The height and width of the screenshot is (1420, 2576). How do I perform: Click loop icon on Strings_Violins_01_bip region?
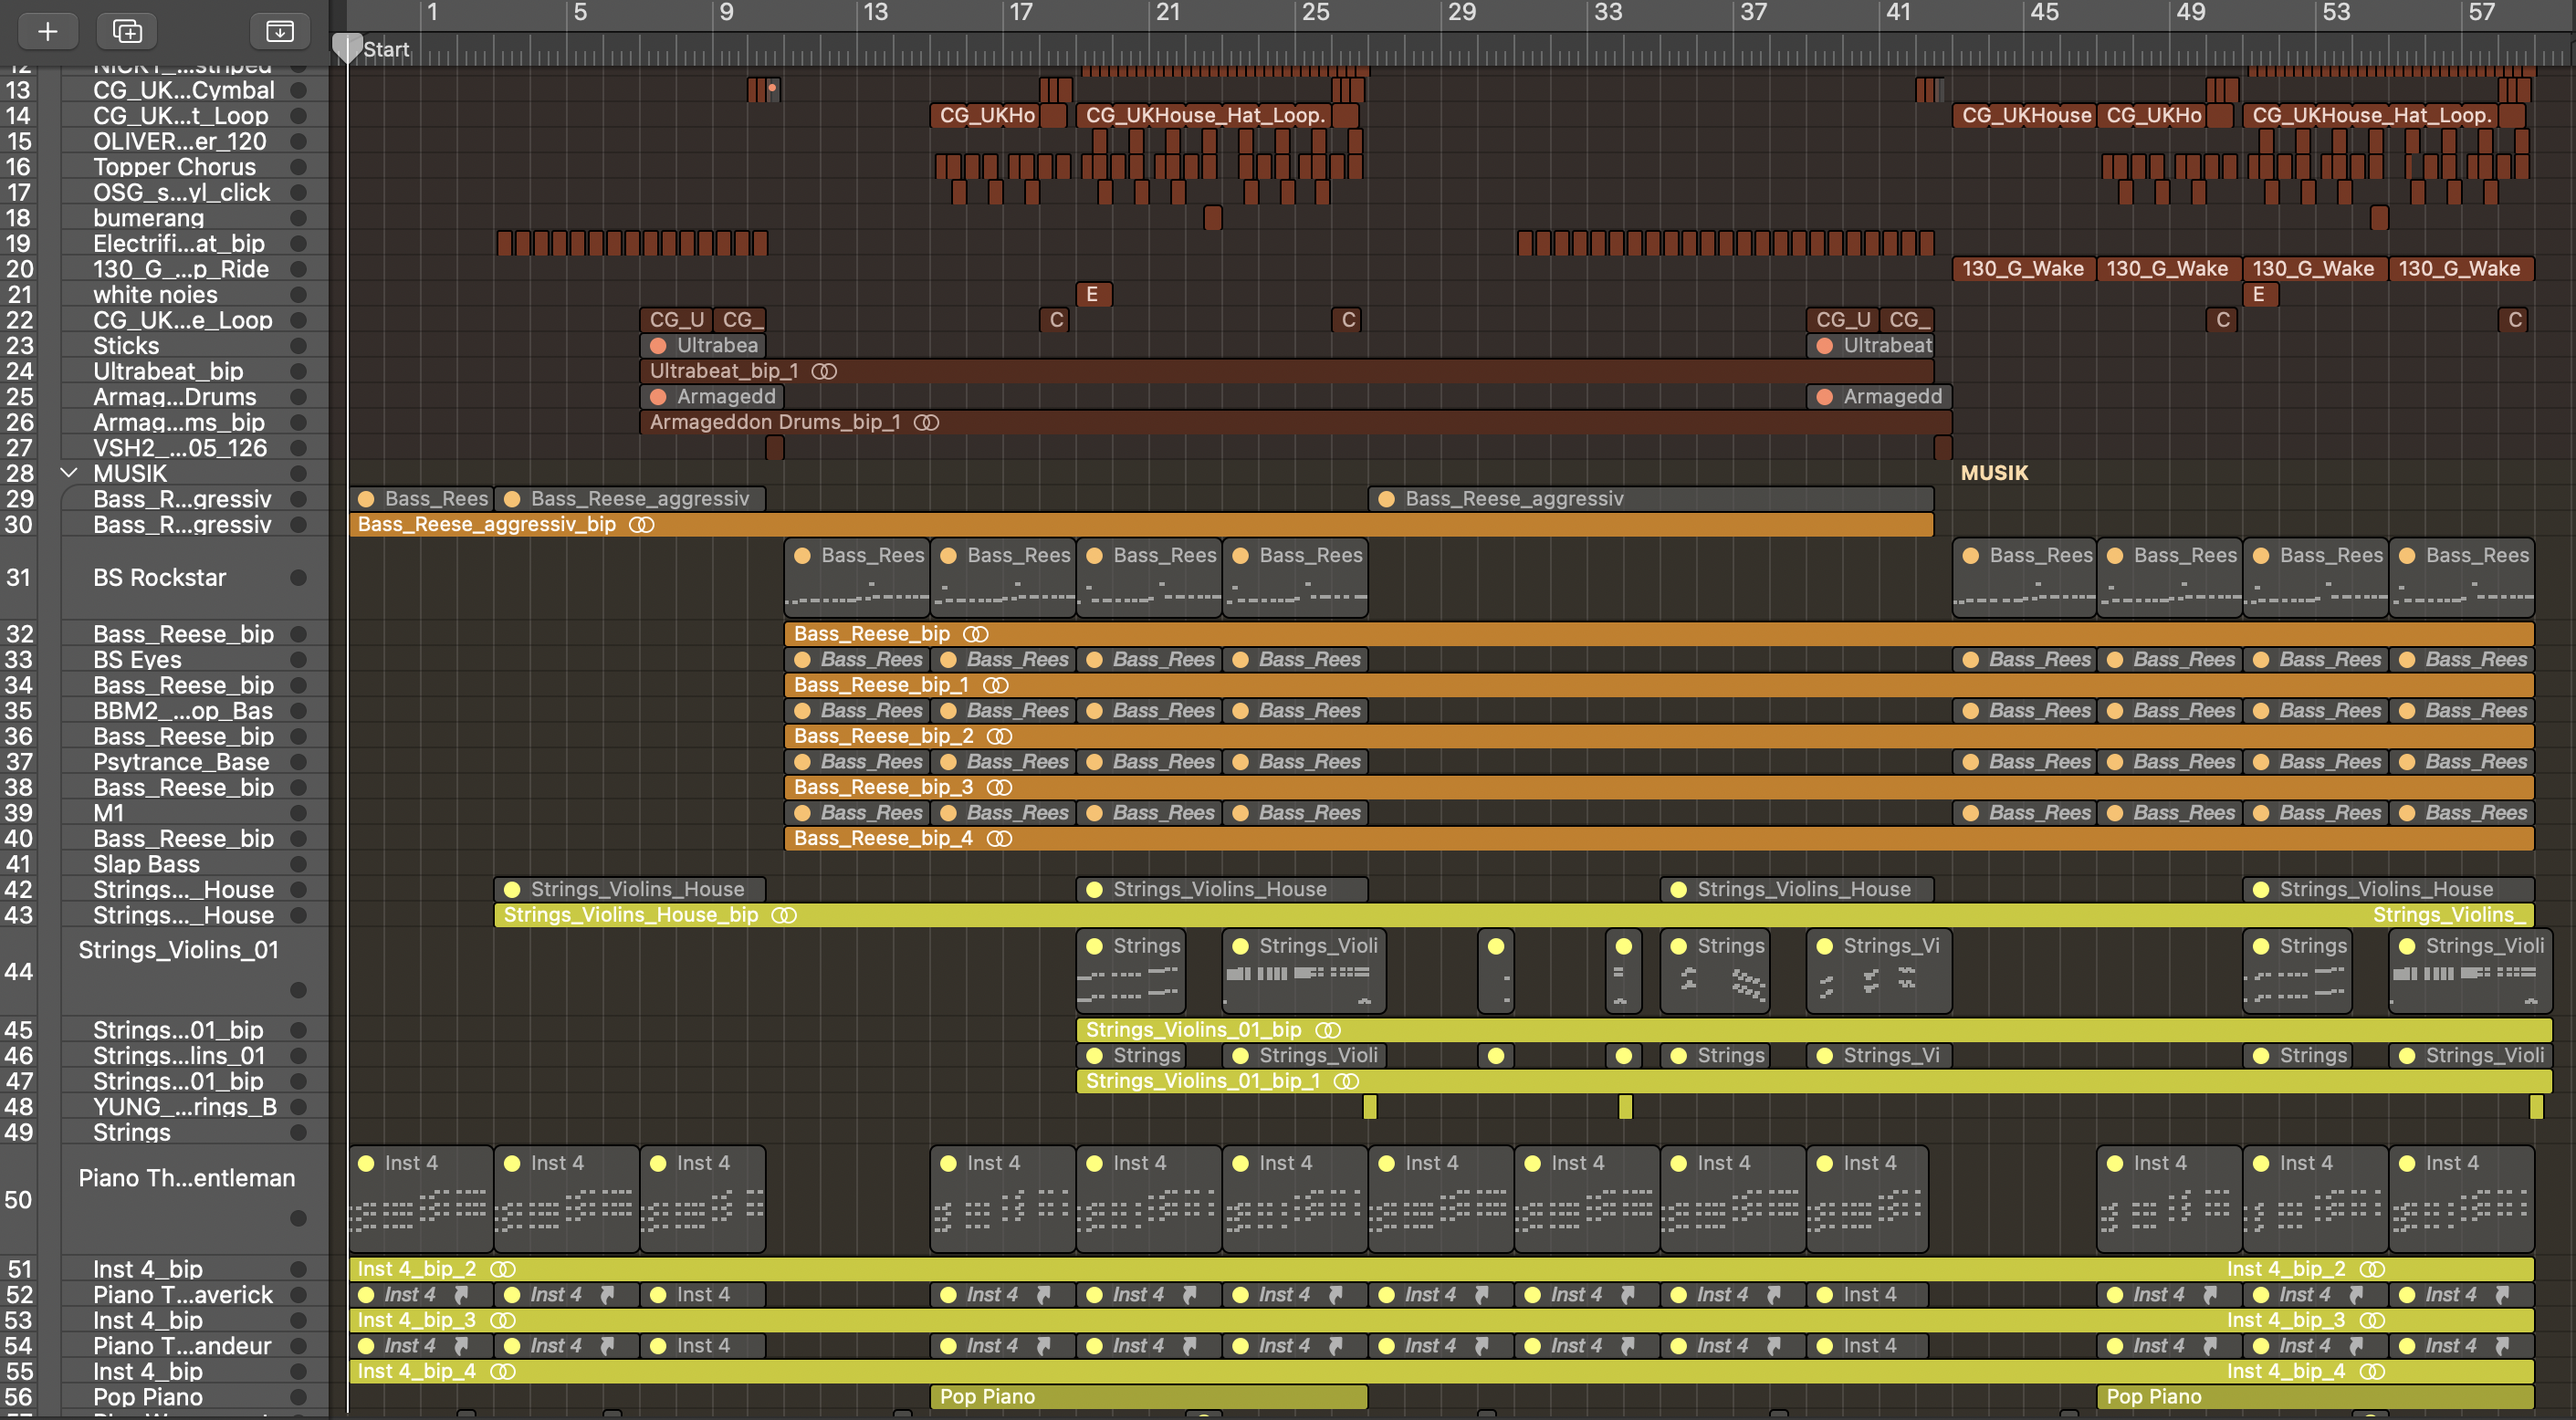(x=1328, y=1030)
